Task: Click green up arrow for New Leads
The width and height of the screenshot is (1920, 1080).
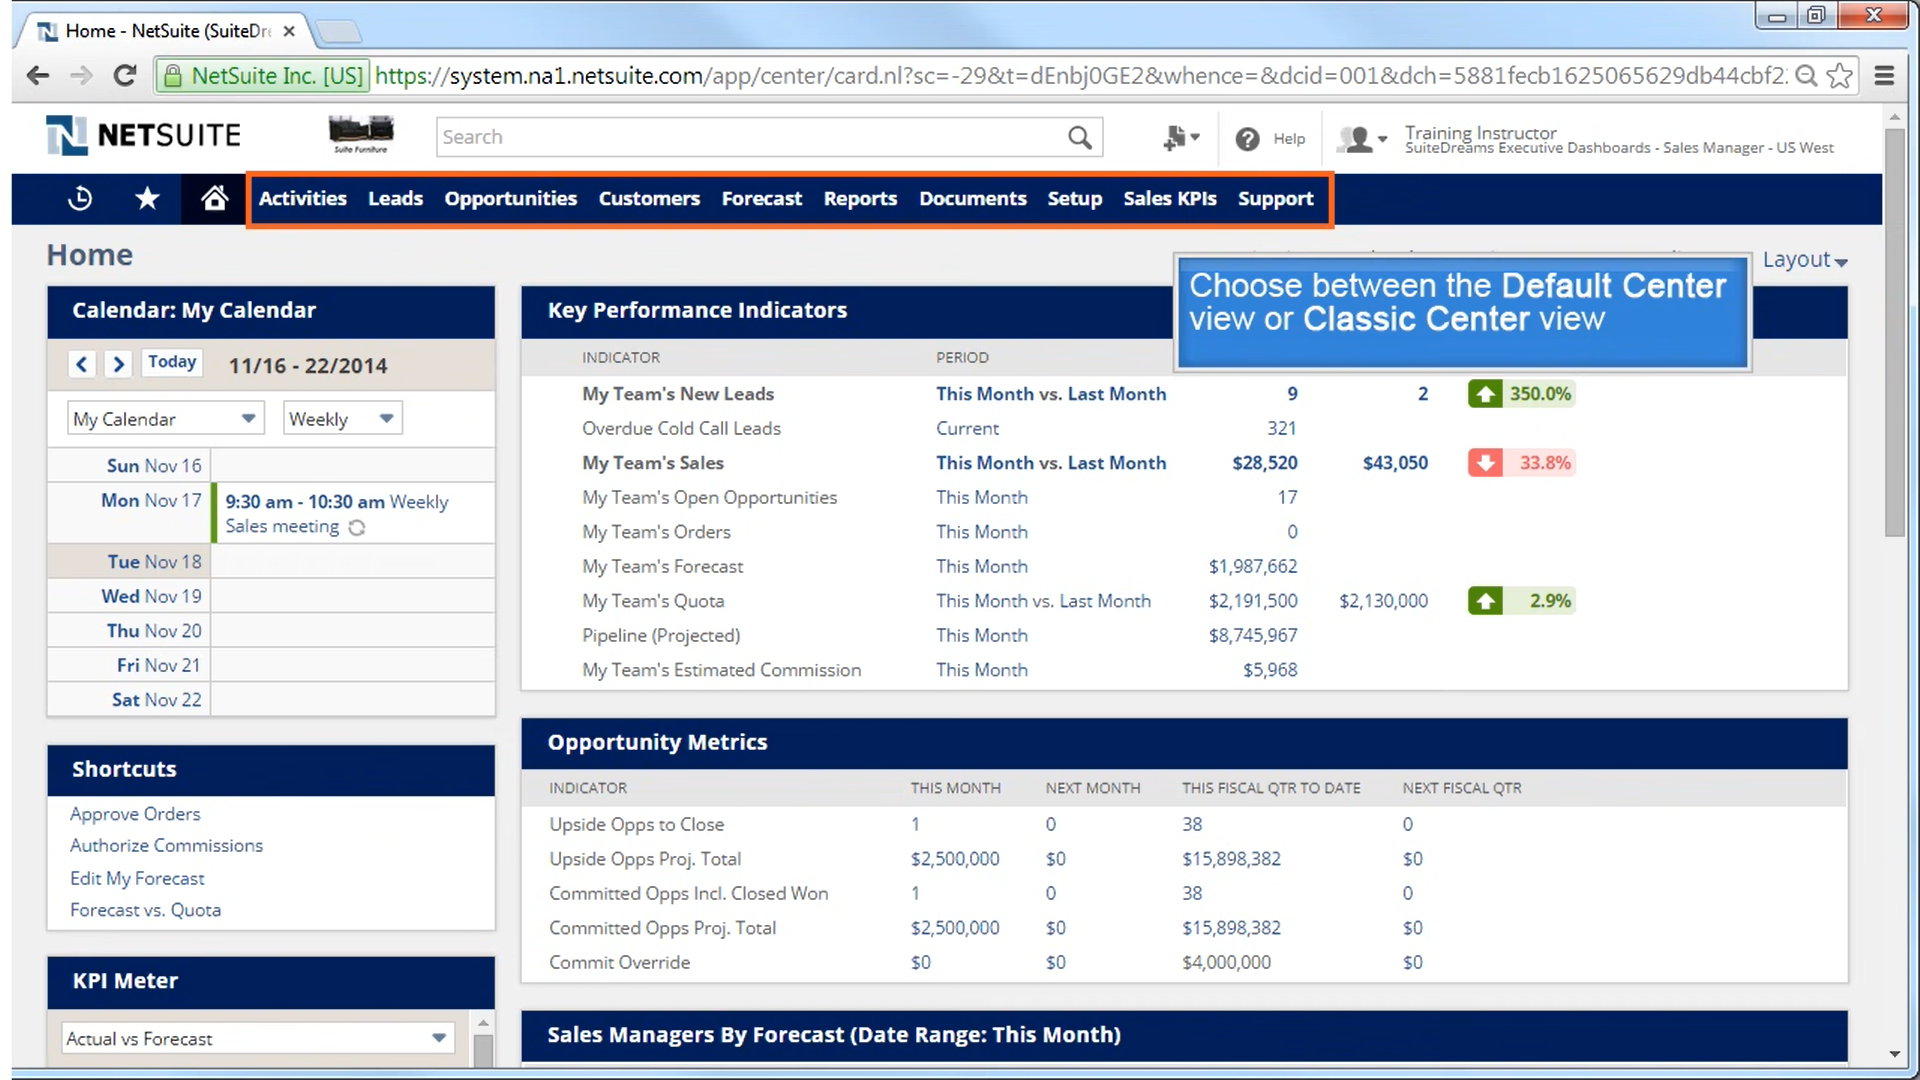Action: tap(1485, 394)
